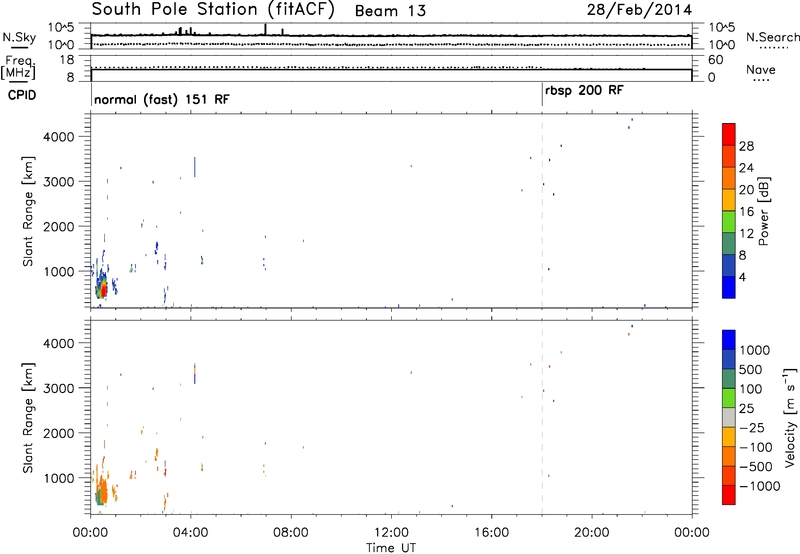The height and width of the screenshot is (554, 800).
Task: Click the 'N.Sky' legend label
Action: point(19,37)
